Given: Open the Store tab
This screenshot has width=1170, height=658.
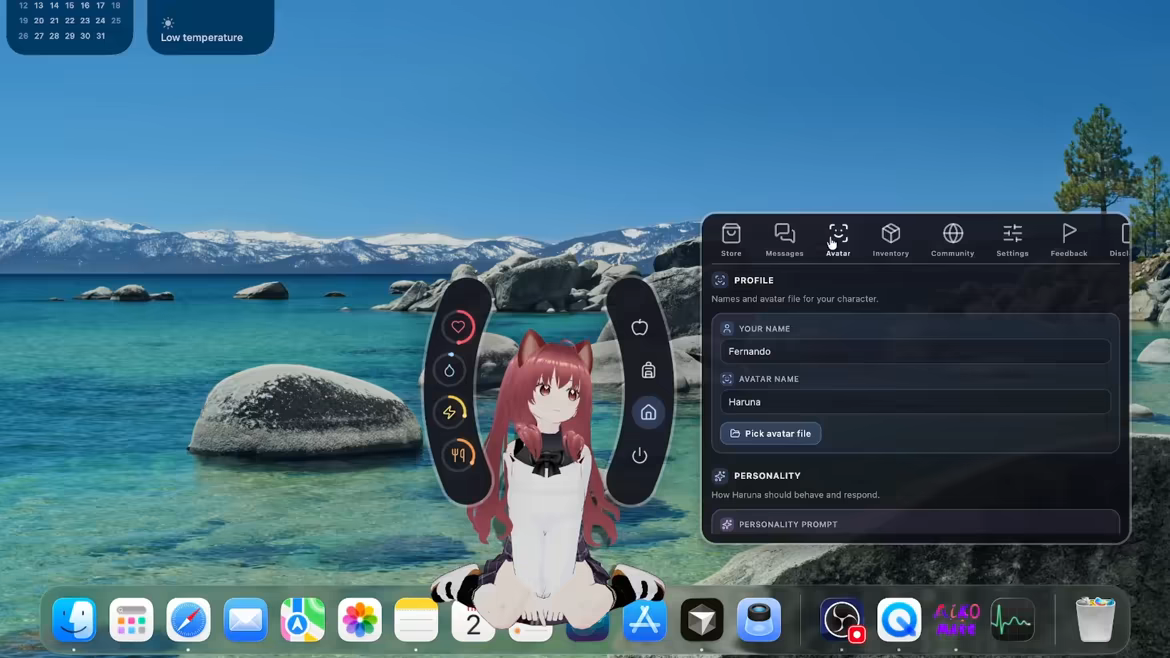Looking at the screenshot, I should (731, 240).
